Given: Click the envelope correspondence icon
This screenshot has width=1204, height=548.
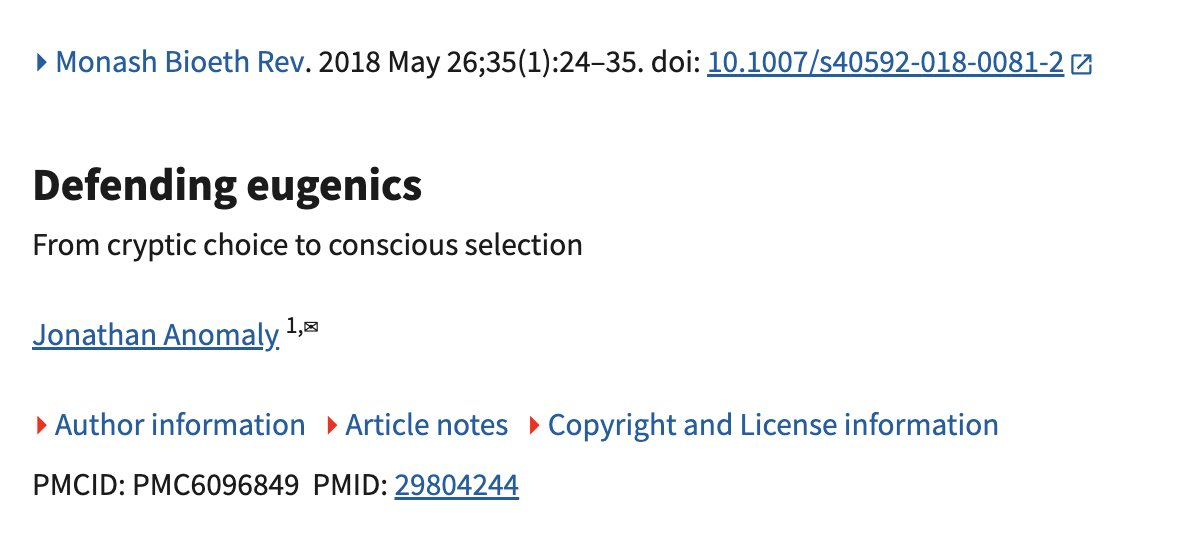Looking at the screenshot, I should coord(310,327).
